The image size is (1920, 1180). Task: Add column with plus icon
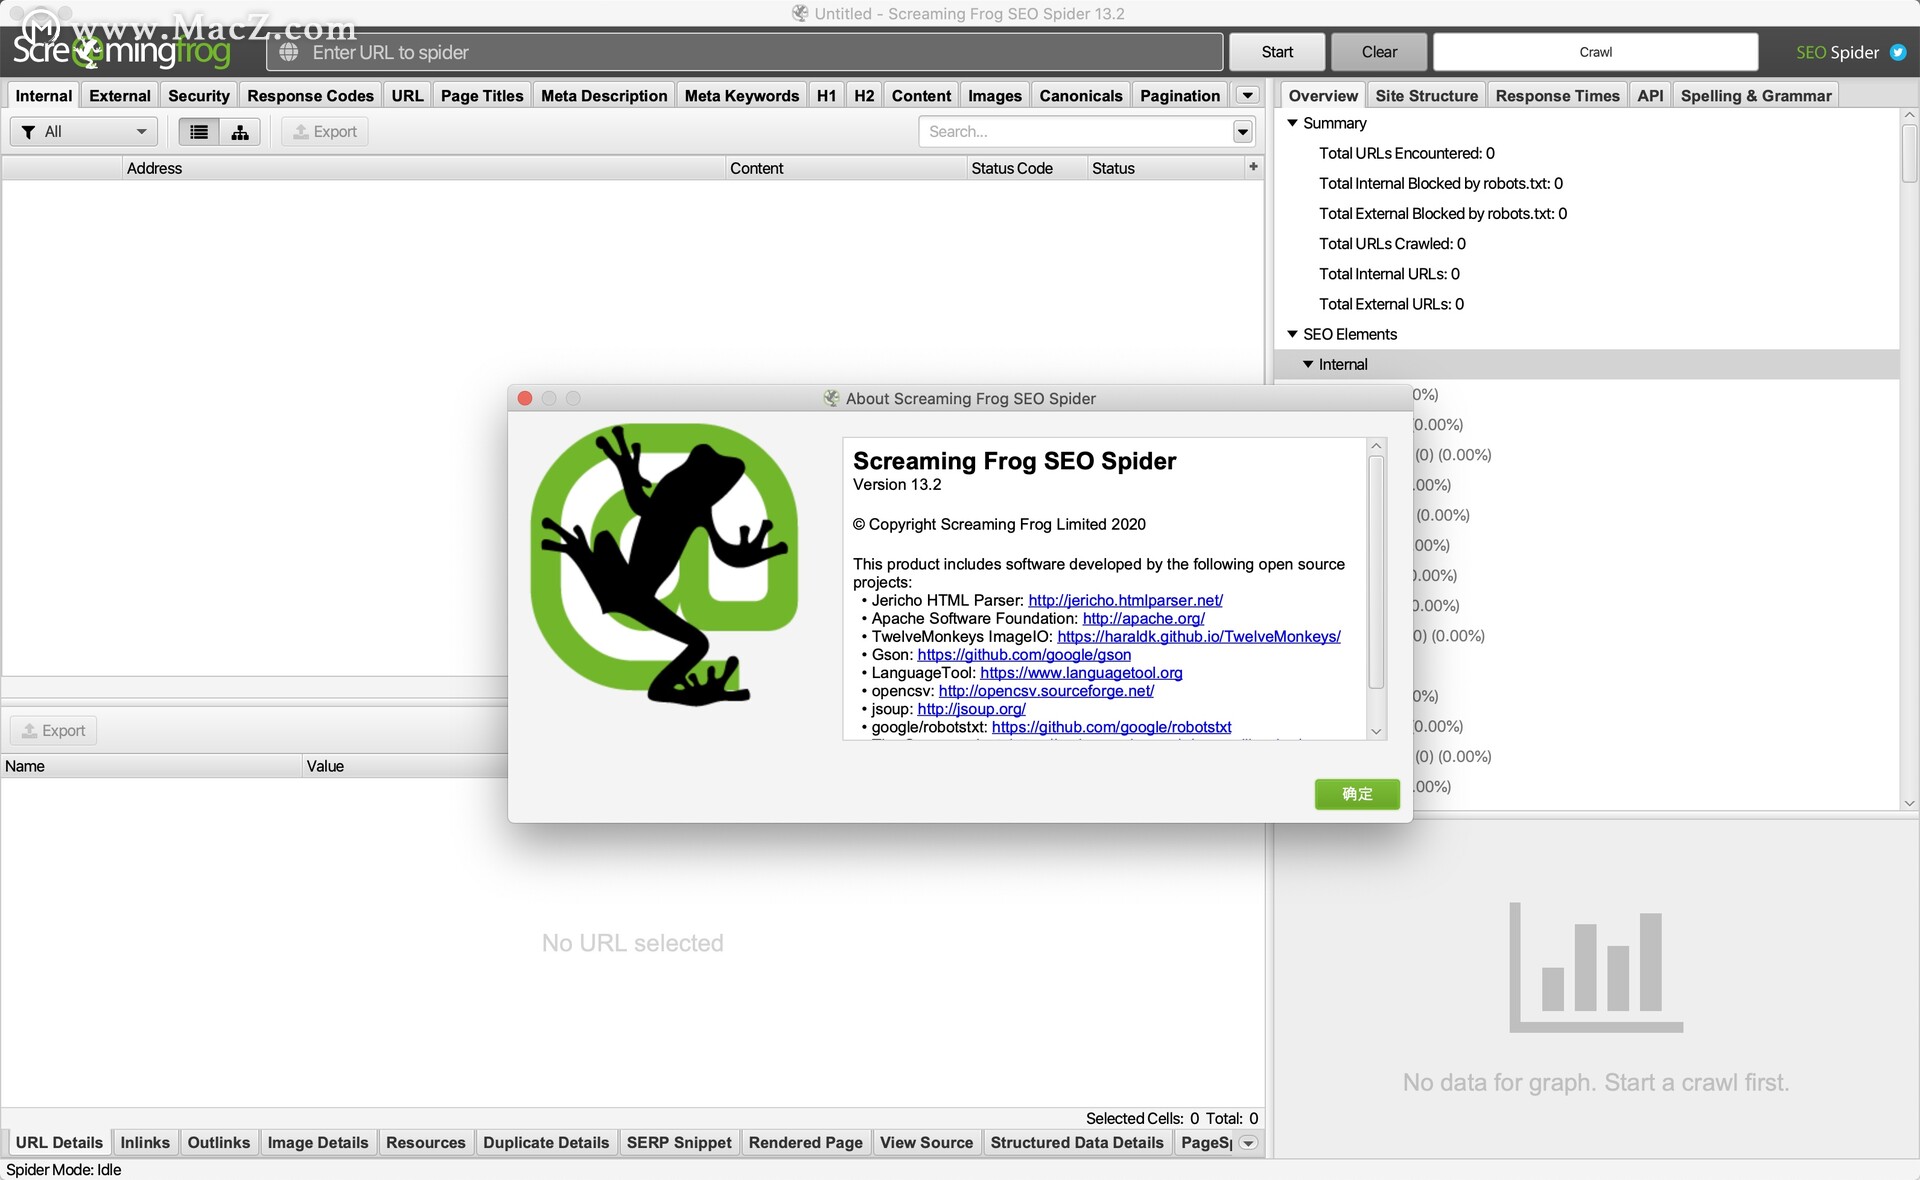point(1253,167)
